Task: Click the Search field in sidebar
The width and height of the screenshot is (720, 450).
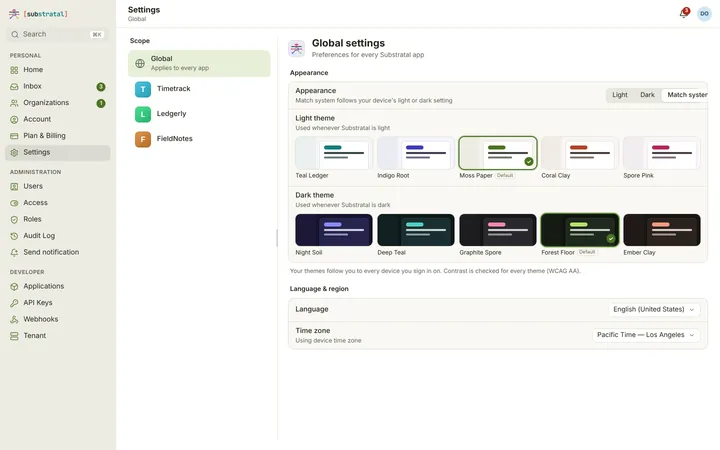Action: (x=58, y=34)
